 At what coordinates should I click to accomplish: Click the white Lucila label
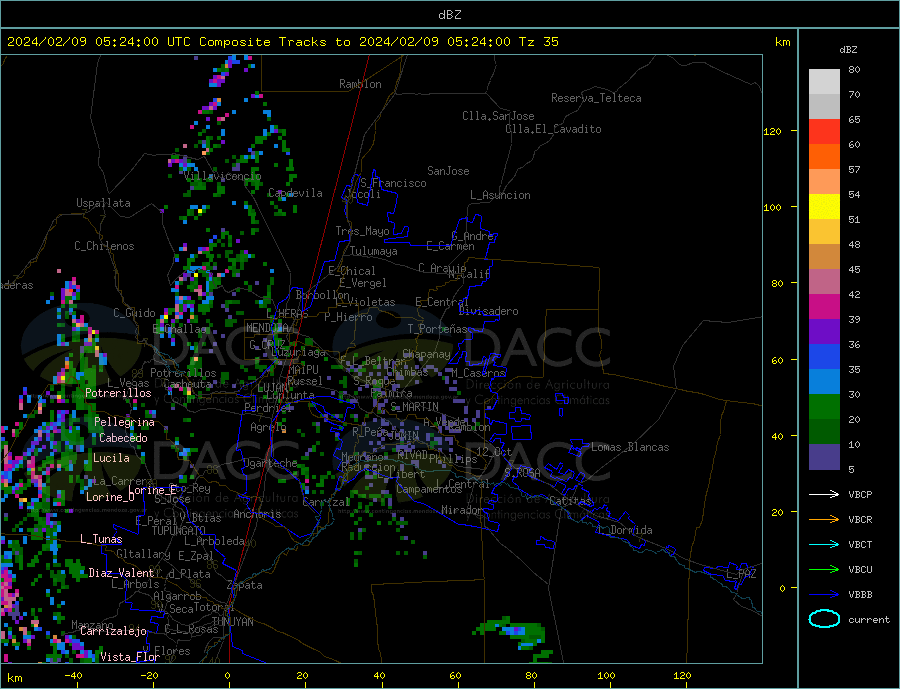click(x=111, y=458)
